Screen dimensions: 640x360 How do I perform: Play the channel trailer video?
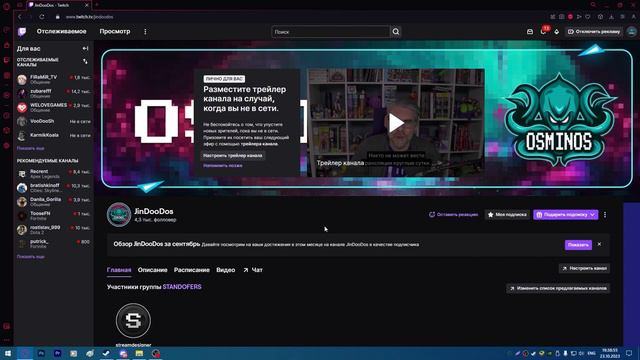(396, 123)
